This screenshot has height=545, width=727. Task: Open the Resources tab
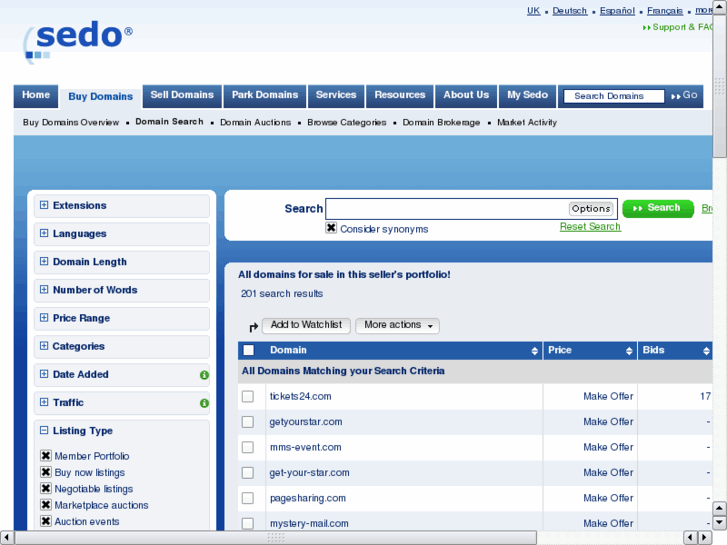pyautogui.click(x=400, y=96)
